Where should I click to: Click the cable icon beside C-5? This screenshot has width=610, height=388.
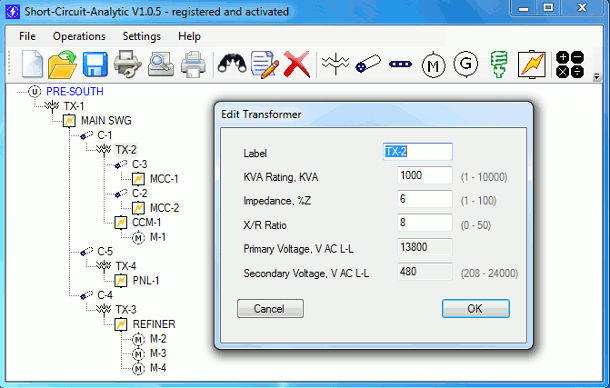coord(87,252)
